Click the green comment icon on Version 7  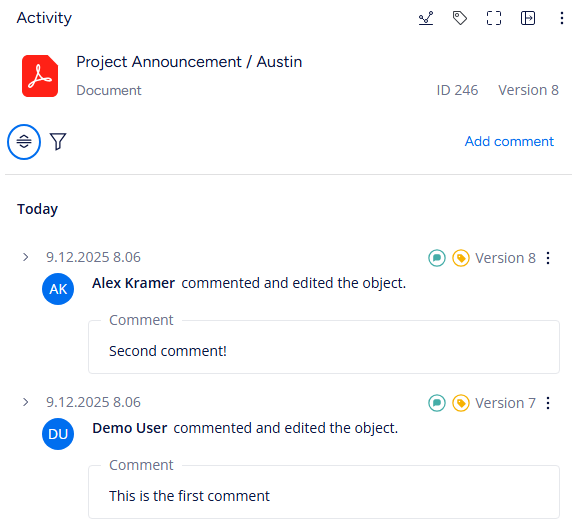tap(437, 403)
